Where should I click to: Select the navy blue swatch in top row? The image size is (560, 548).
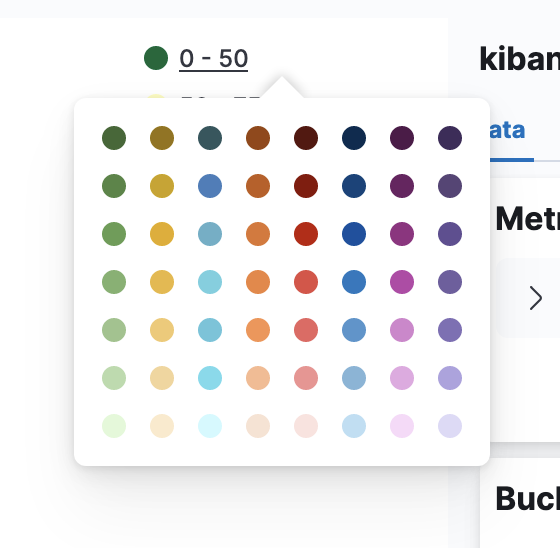(x=354, y=138)
